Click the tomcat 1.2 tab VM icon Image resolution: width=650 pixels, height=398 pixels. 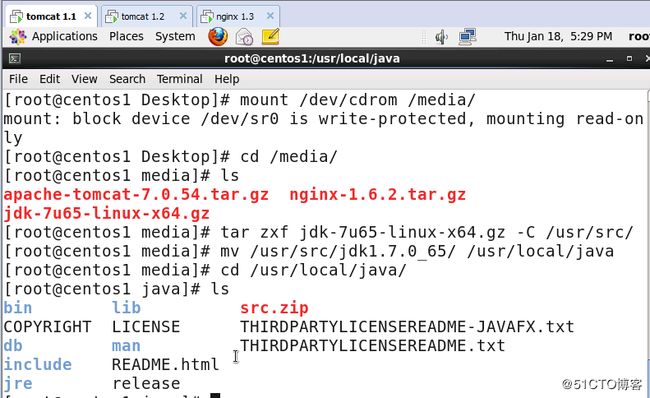112,17
